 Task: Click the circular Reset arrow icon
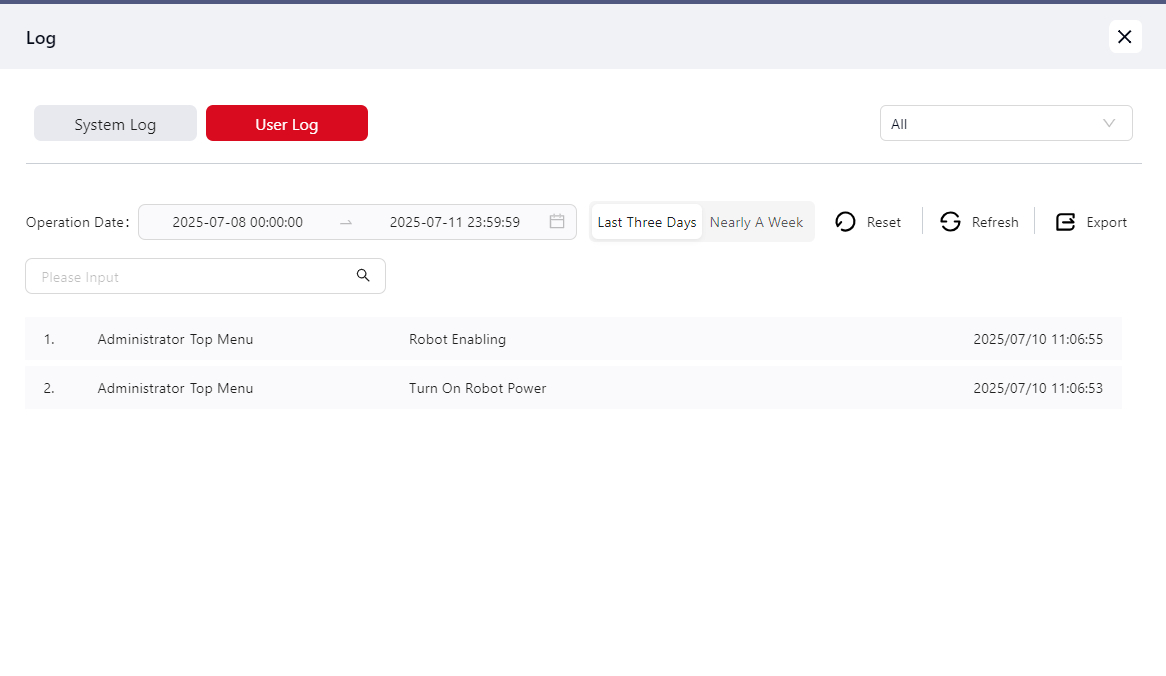pos(845,222)
